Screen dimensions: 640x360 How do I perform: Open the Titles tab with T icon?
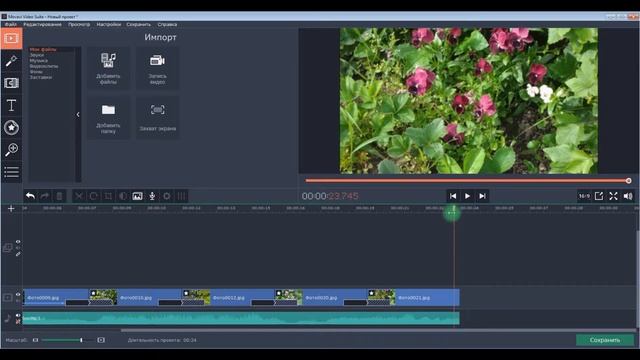point(11,105)
